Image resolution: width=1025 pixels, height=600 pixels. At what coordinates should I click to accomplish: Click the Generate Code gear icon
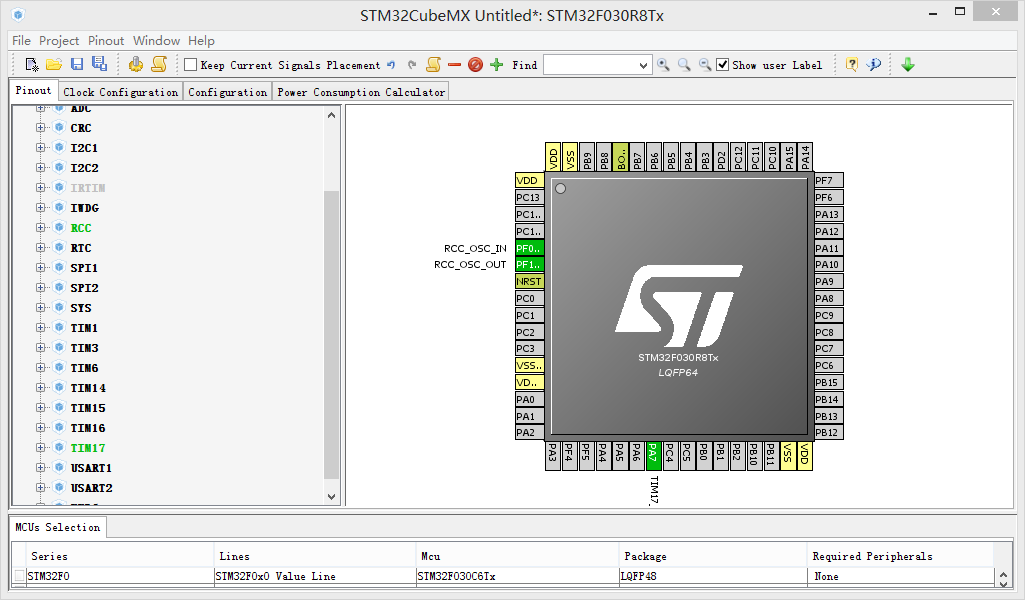(x=136, y=64)
